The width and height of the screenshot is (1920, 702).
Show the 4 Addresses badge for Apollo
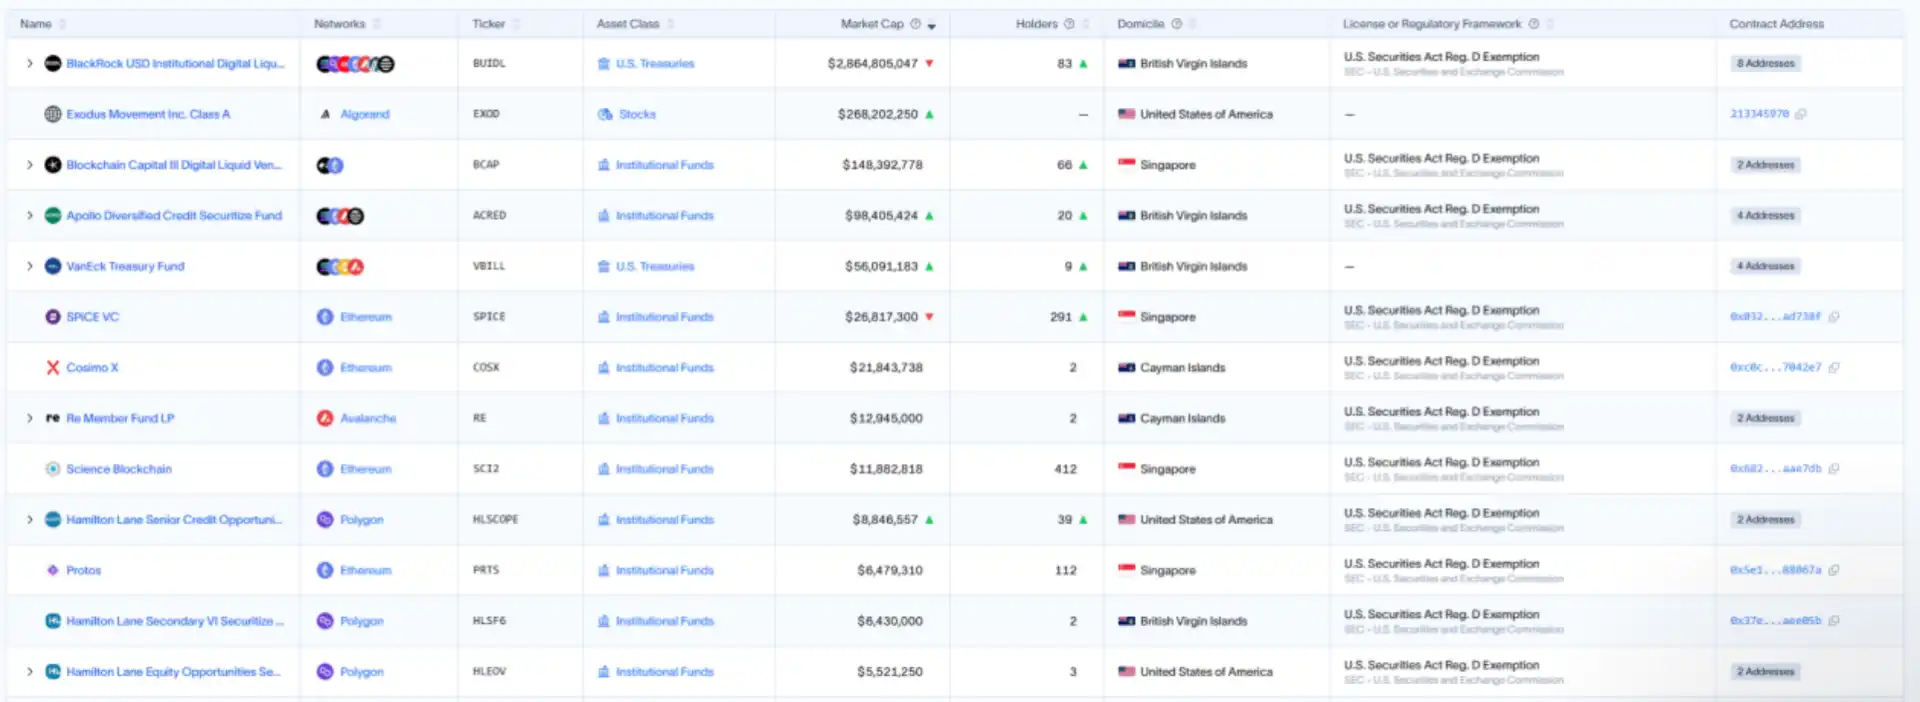click(1766, 215)
